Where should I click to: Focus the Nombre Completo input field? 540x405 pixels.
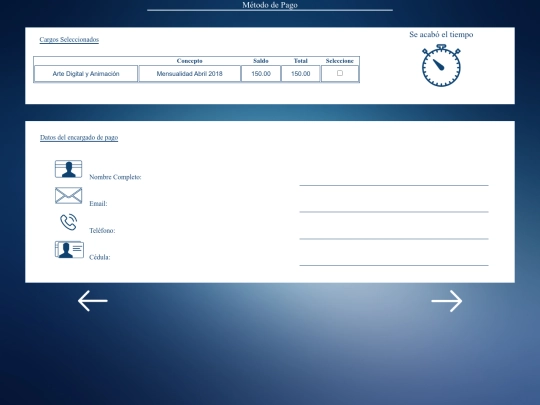click(x=394, y=177)
